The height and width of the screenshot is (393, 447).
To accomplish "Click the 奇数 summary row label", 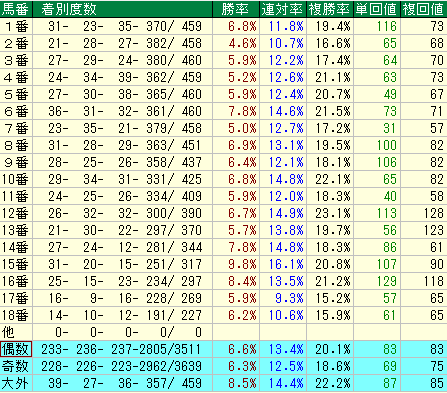I will [x=16, y=366].
